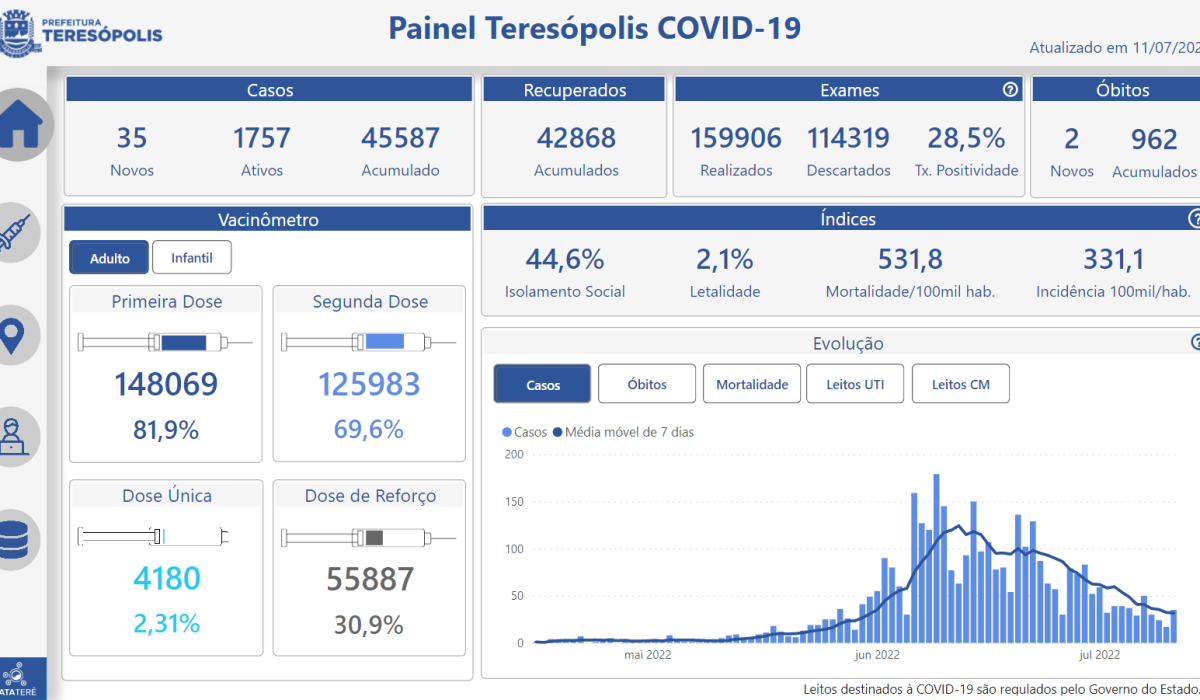Click the Média móvel de 7 dias legend
Screen dimensions: 1200x700
click(x=629, y=433)
